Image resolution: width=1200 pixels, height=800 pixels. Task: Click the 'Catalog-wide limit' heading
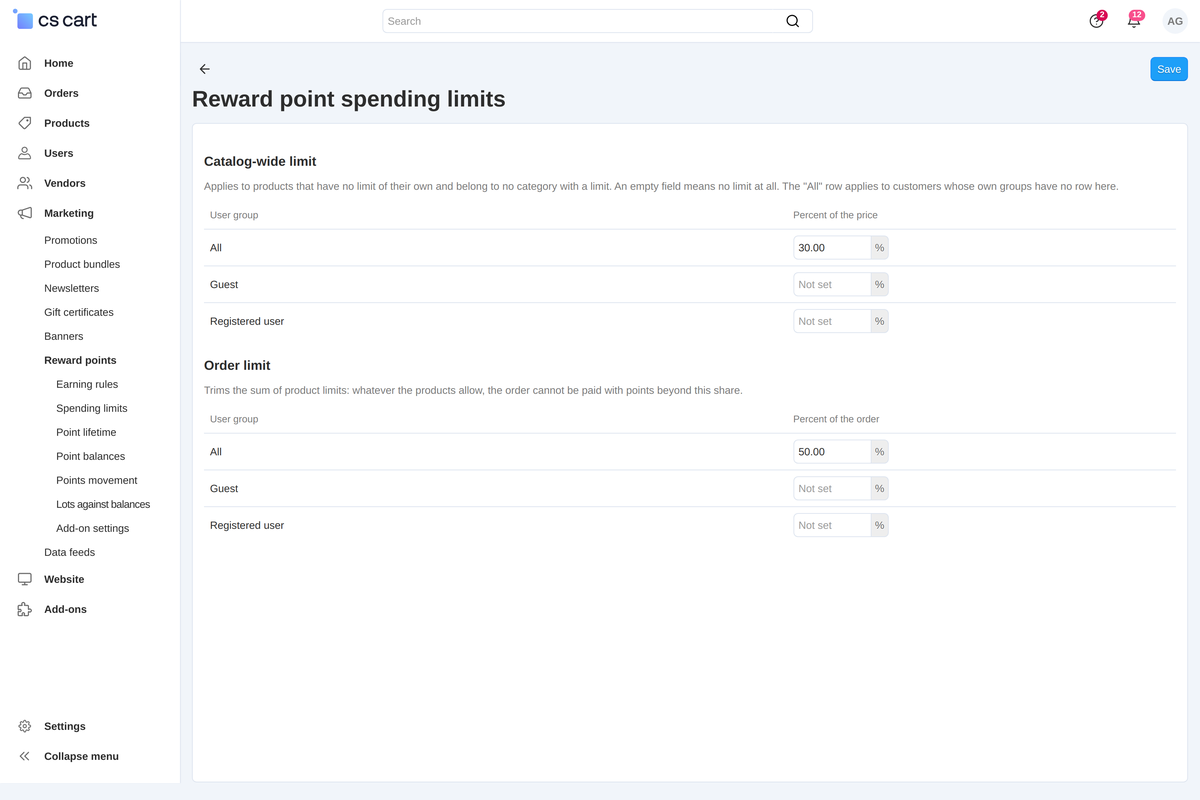[x=260, y=161]
